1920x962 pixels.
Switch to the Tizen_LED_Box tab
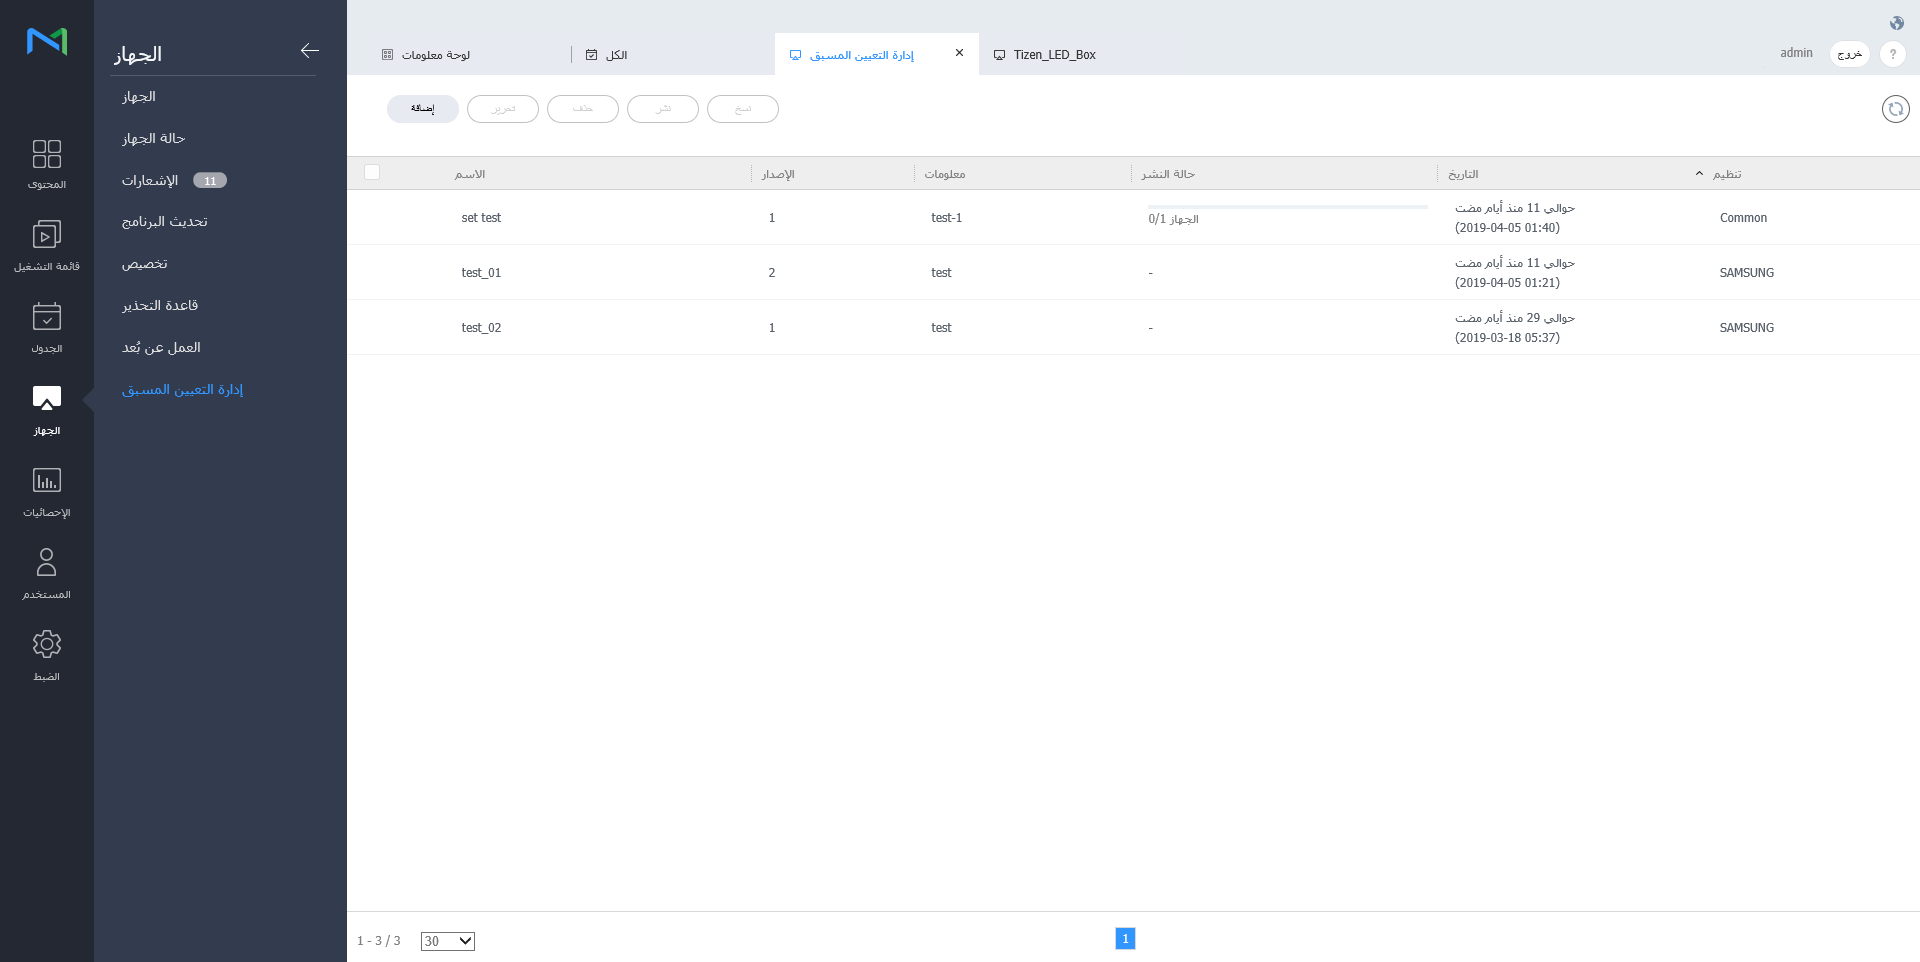[1054, 55]
